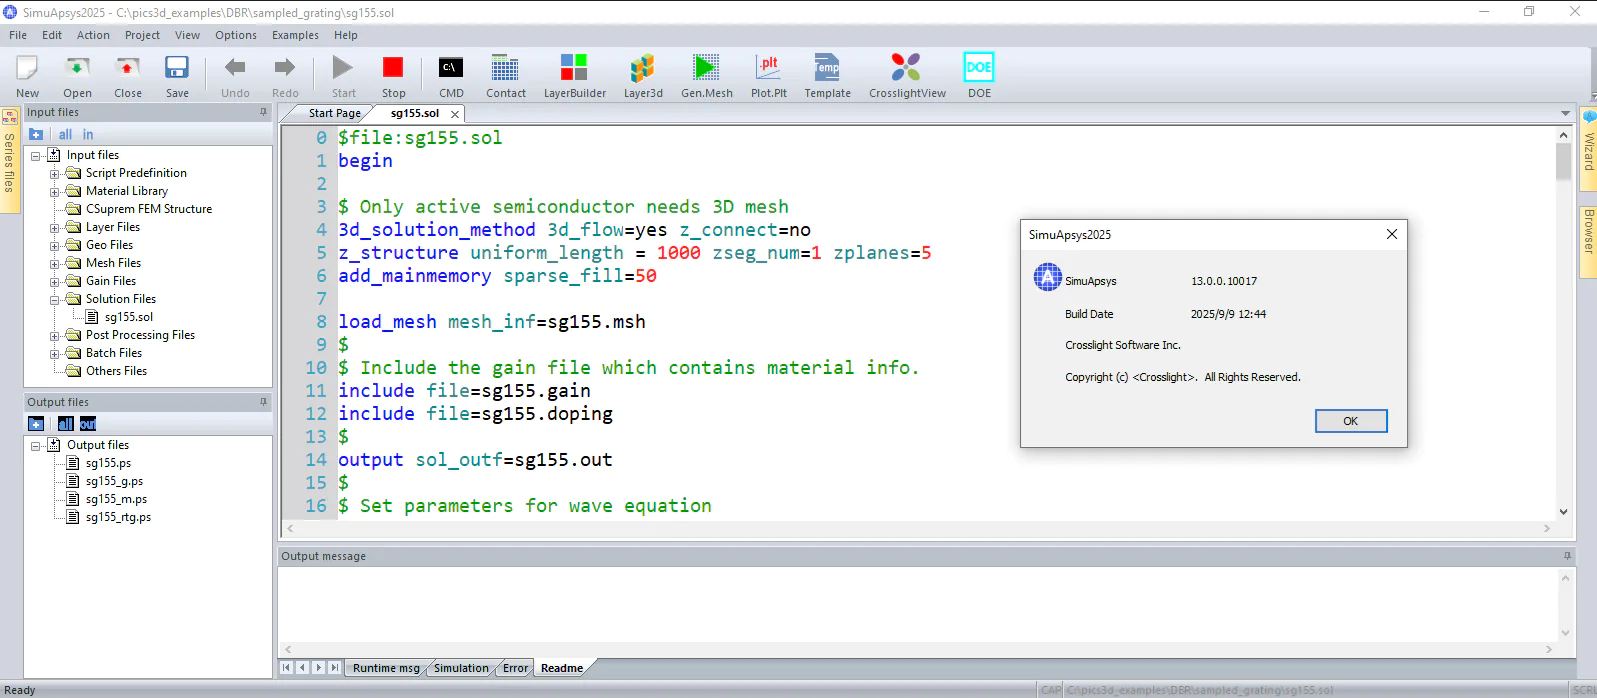Click the editor scroll down arrow
The height and width of the screenshot is (698, 1597).
1563,511
